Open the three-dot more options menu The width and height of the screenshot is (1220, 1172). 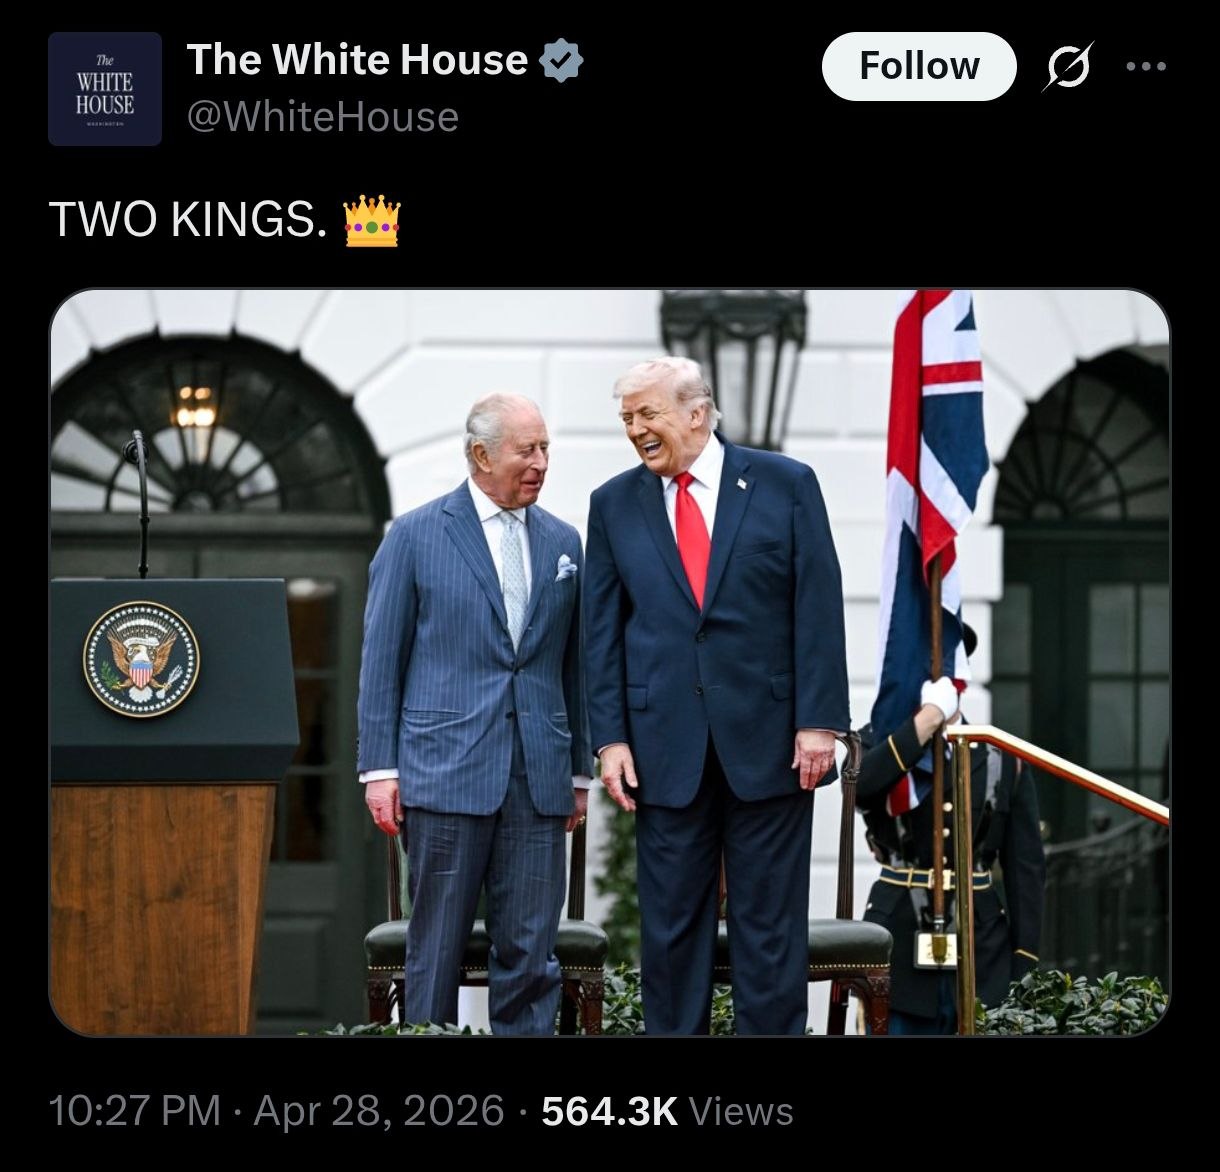click(1146, 67)
